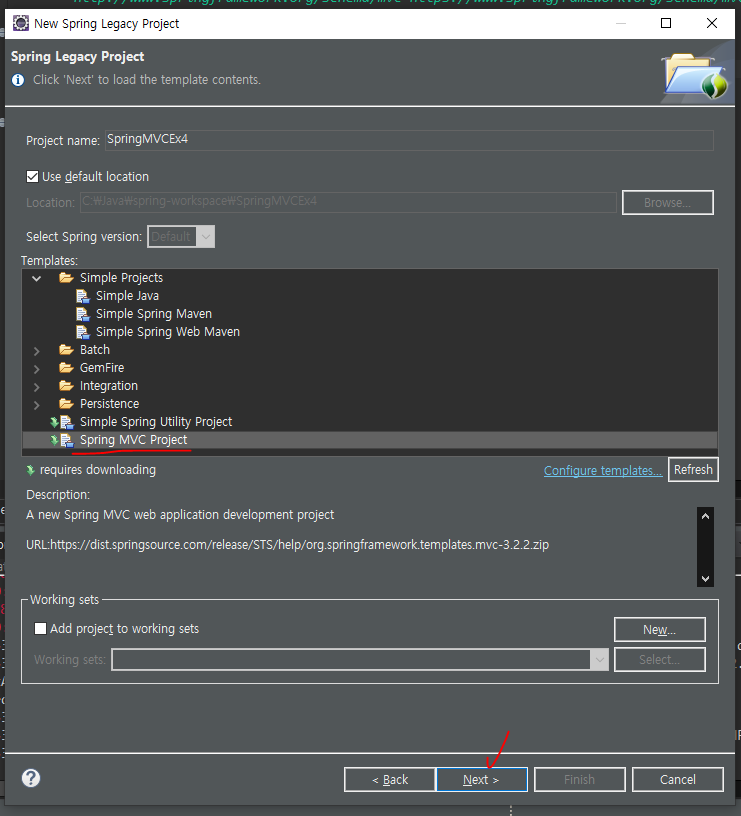Open the help question mark icon

click(x=31, y=778)
